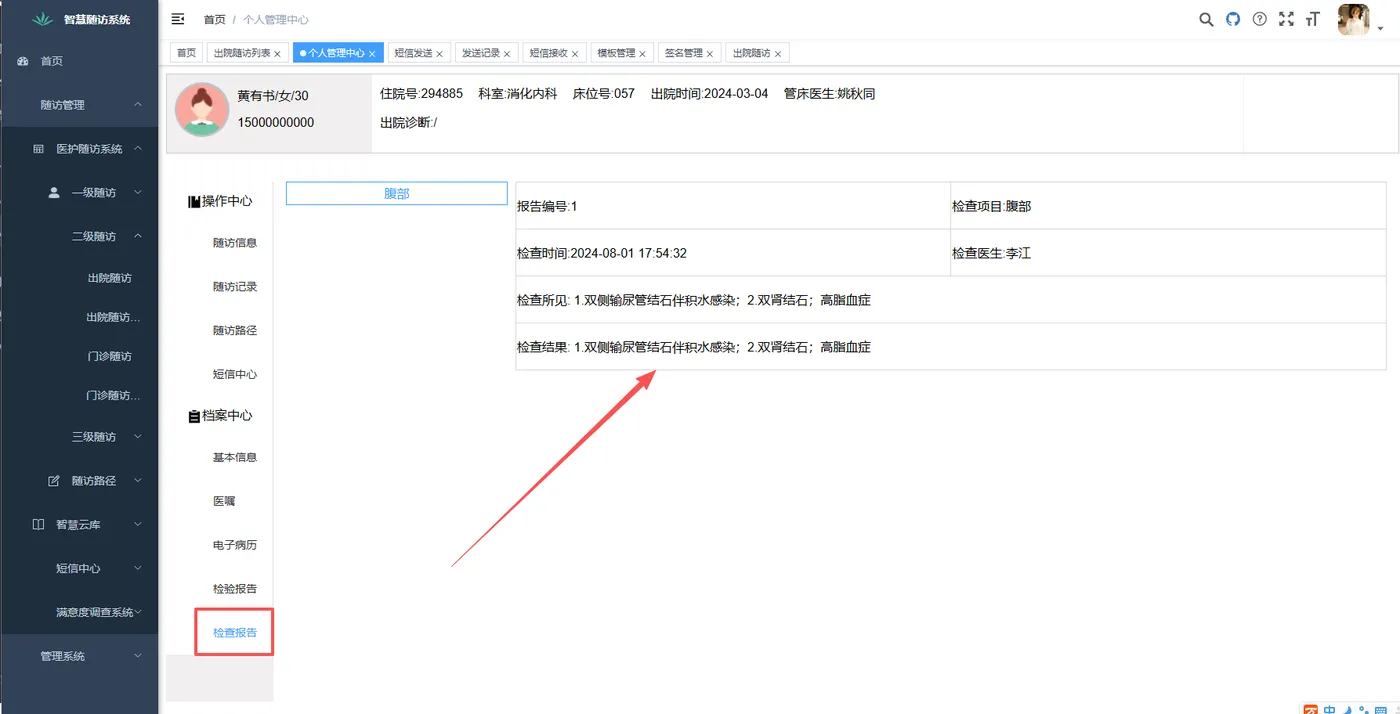Click 首页 in the breadcrumb

point(214,20)
